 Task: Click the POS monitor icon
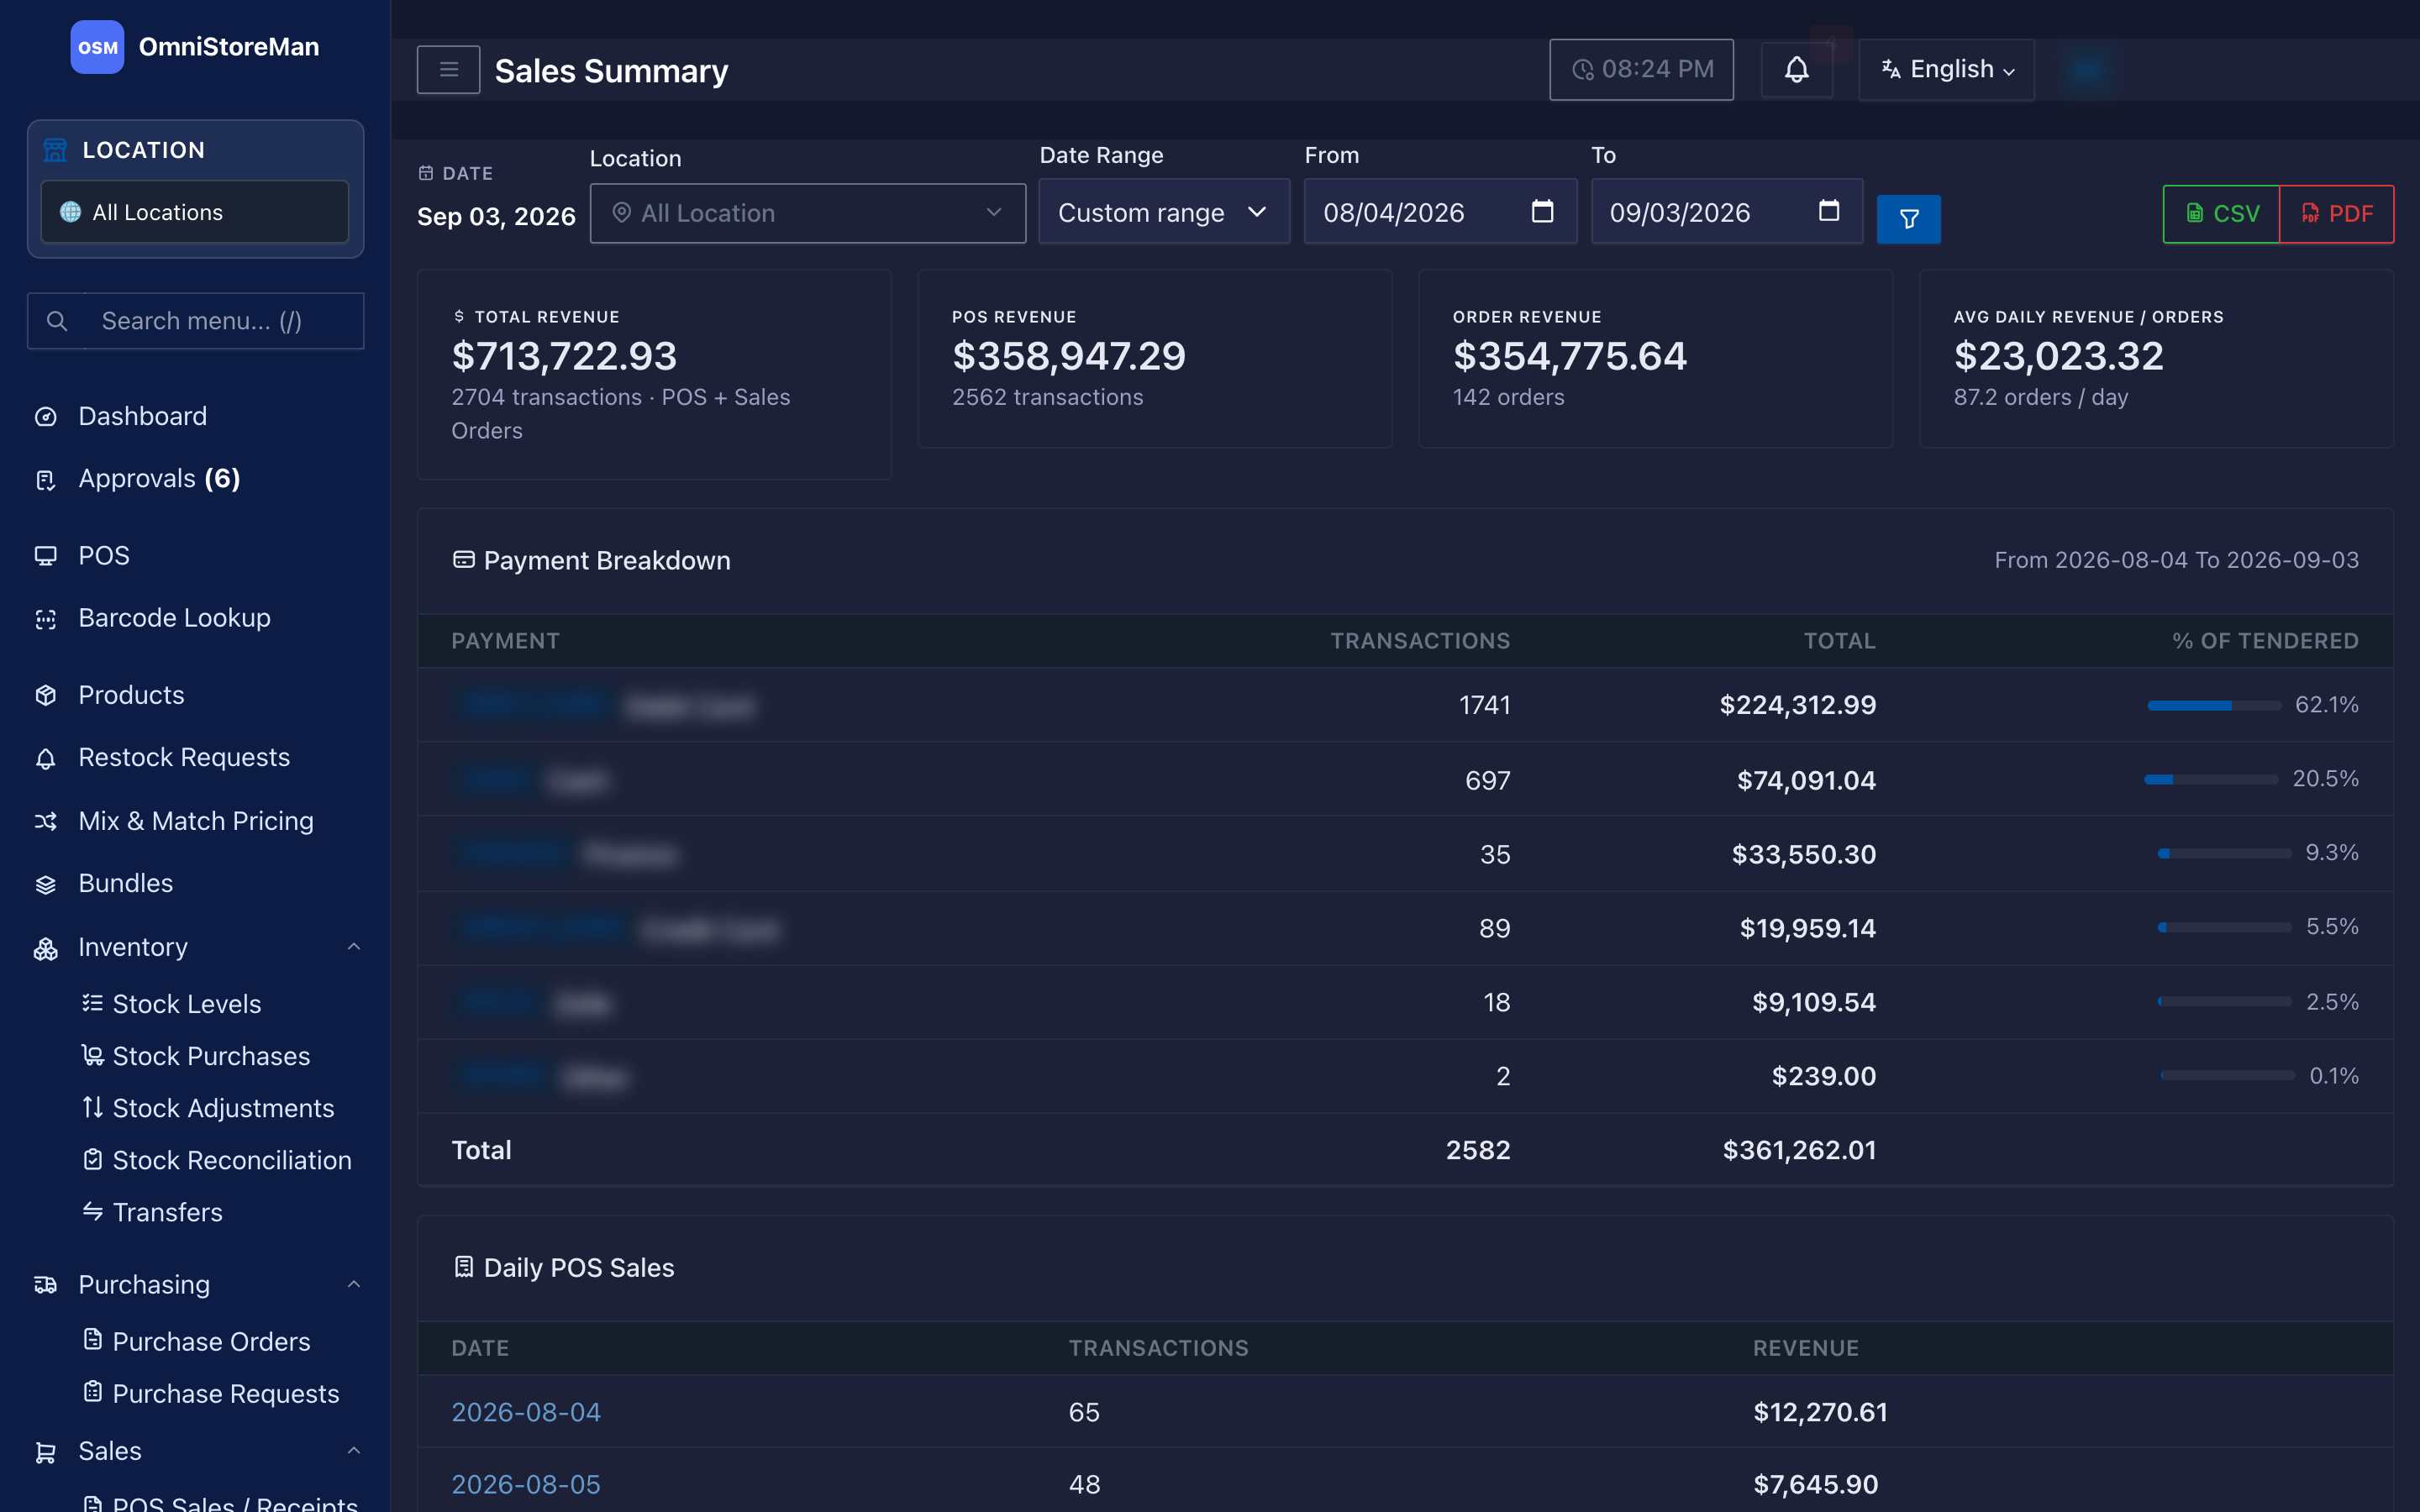[45, 556]
